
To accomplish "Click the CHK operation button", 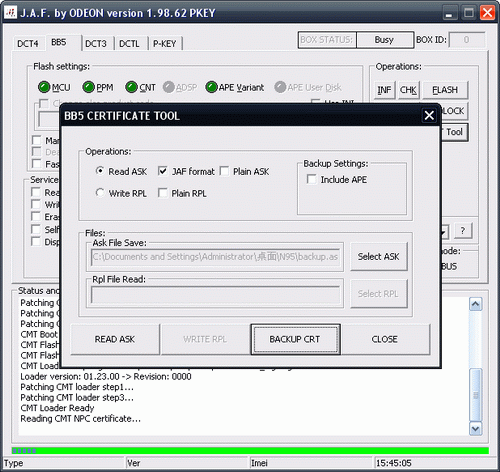I will click(x=408, y=90).
